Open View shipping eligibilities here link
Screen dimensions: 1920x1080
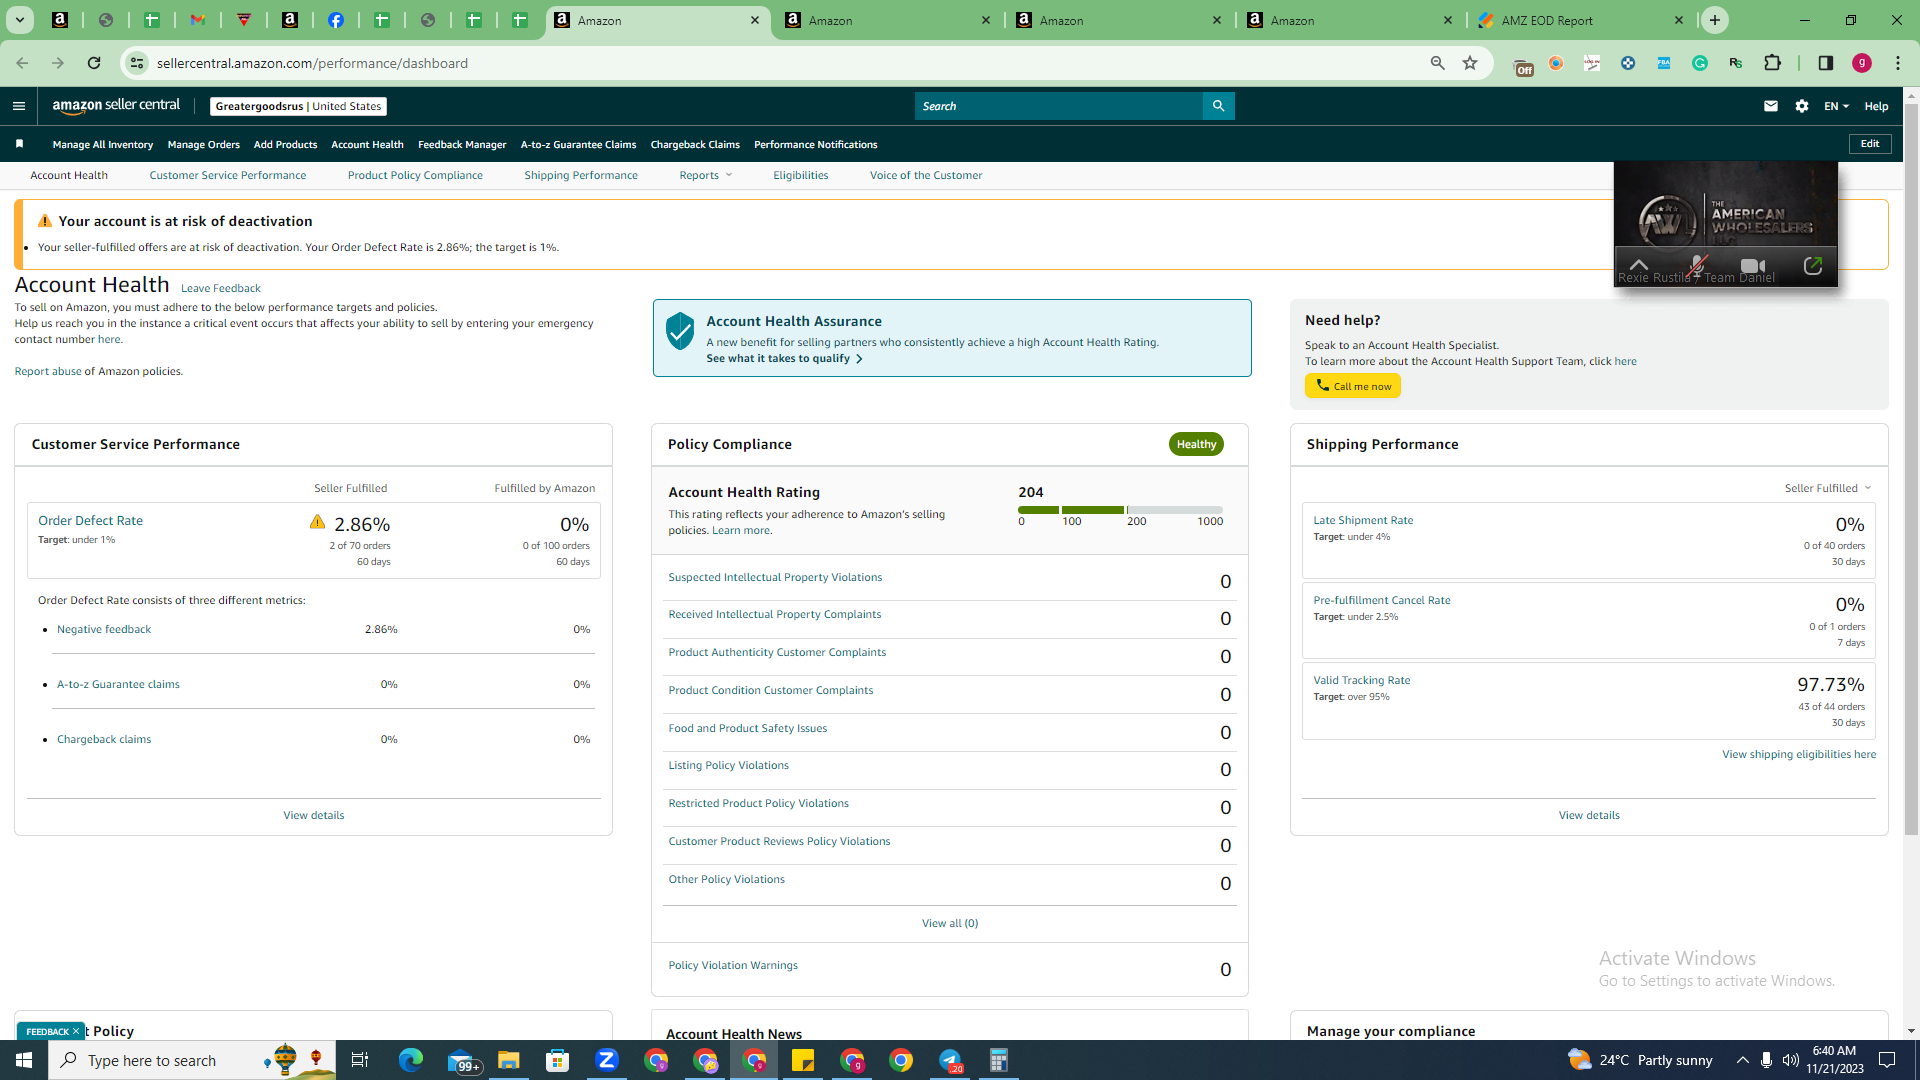pos(1798,754)
